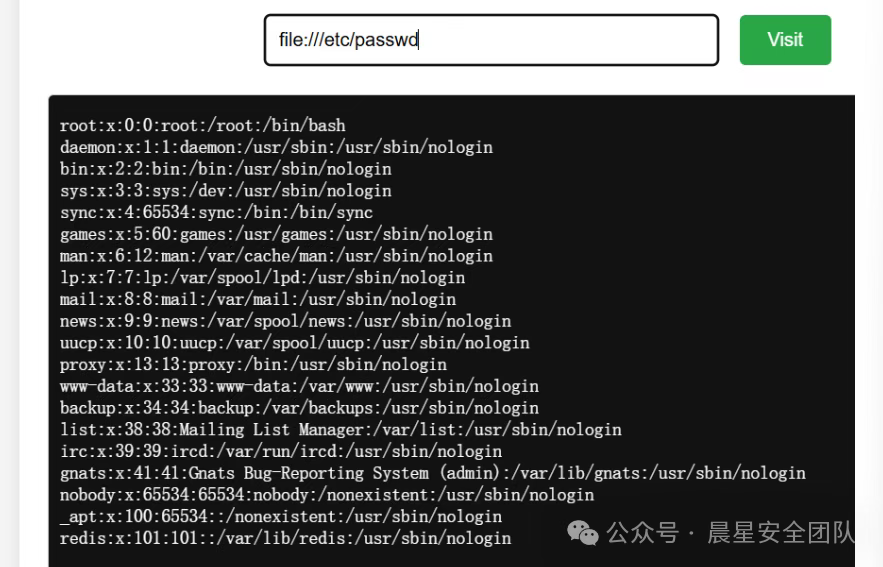Click the proxy user entry line
Viewport: 883px width, 567px height.
pyautogui.click(x=253, y=365)
